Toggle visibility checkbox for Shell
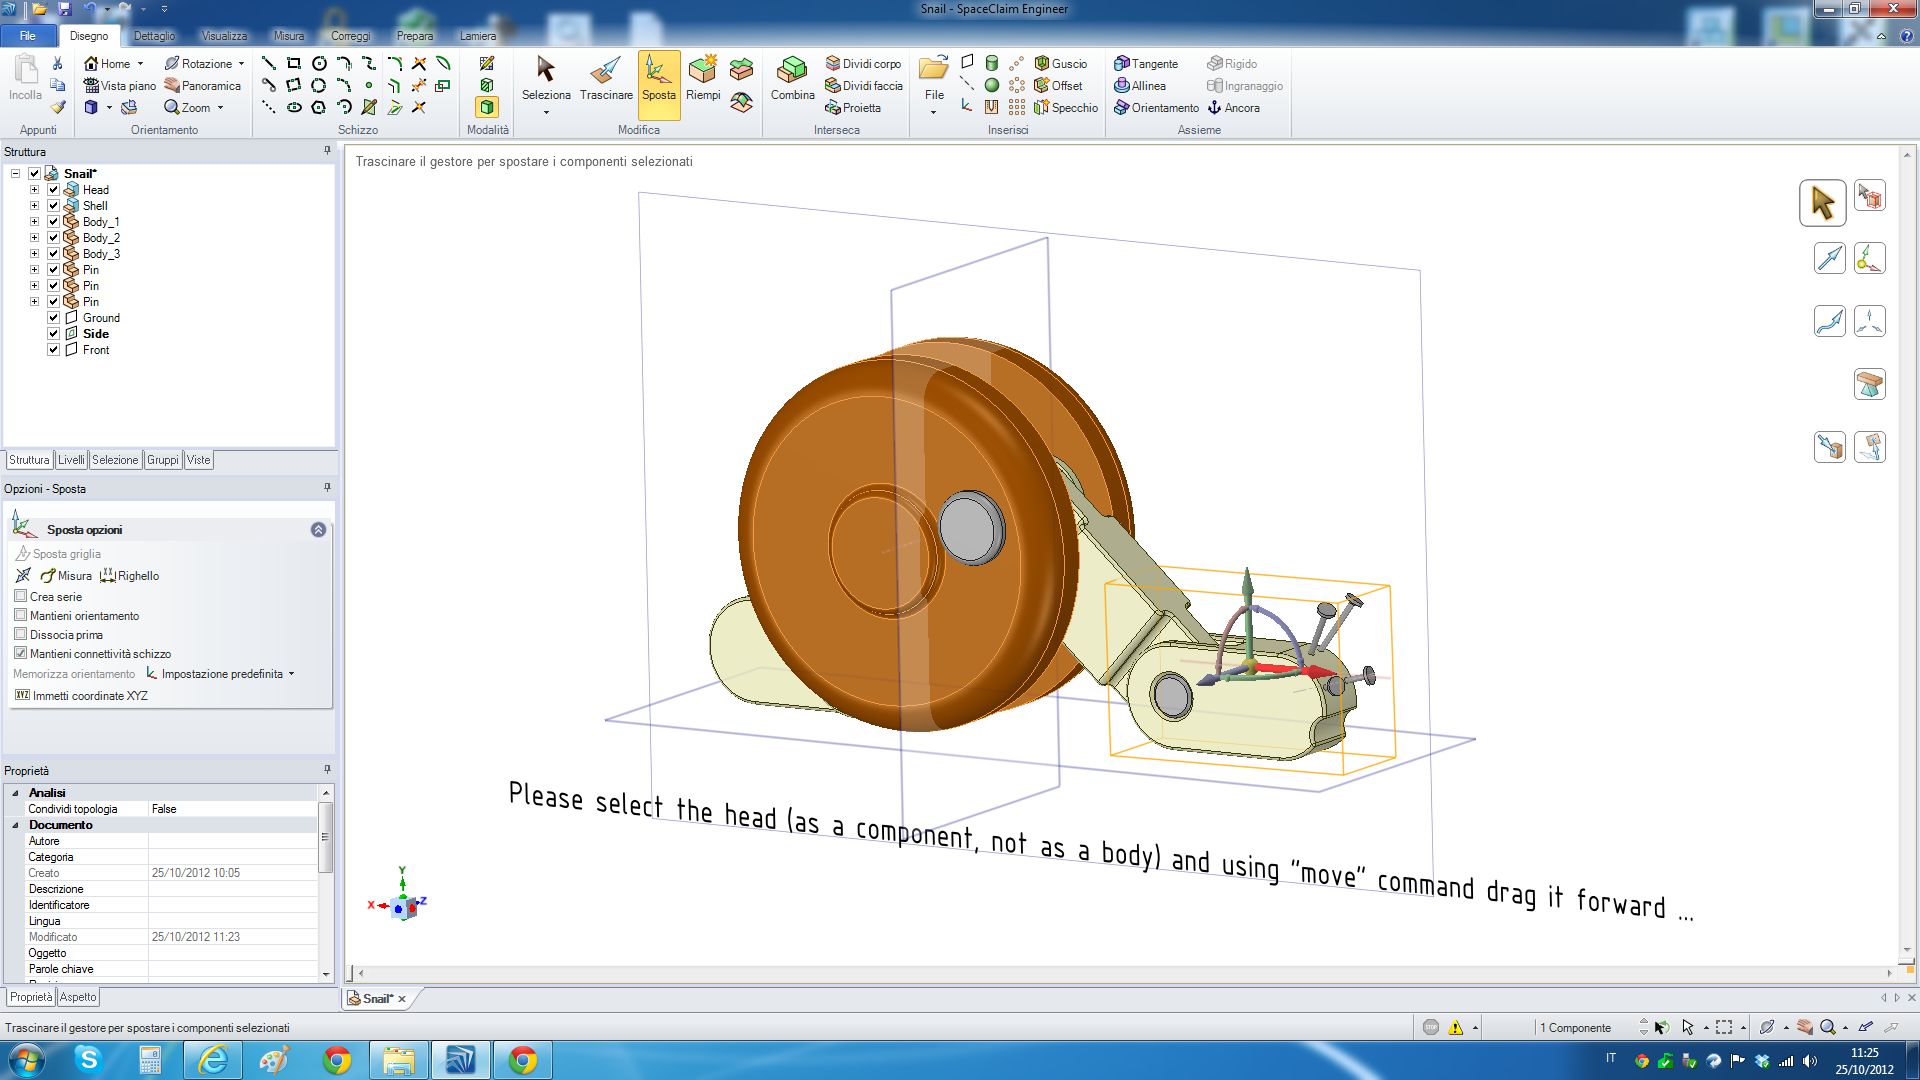 click(x=54, y=205)
